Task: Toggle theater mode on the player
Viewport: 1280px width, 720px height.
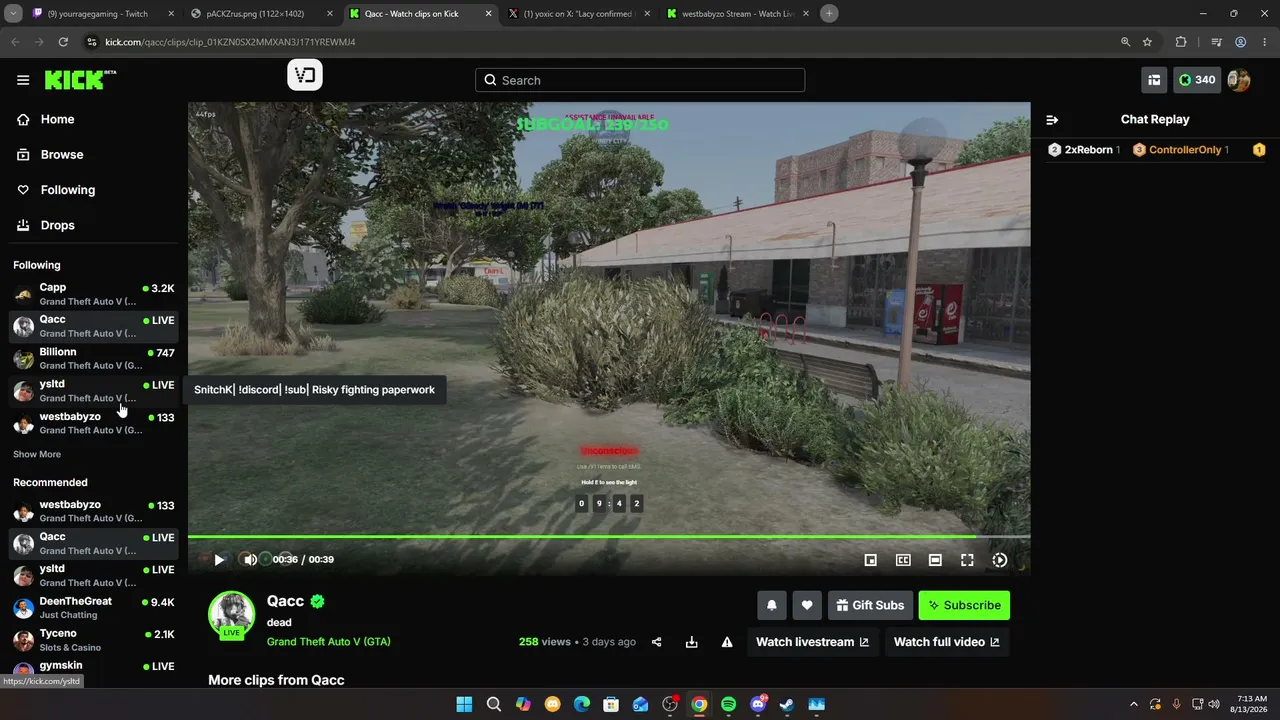Action: (x=935, y=560)
